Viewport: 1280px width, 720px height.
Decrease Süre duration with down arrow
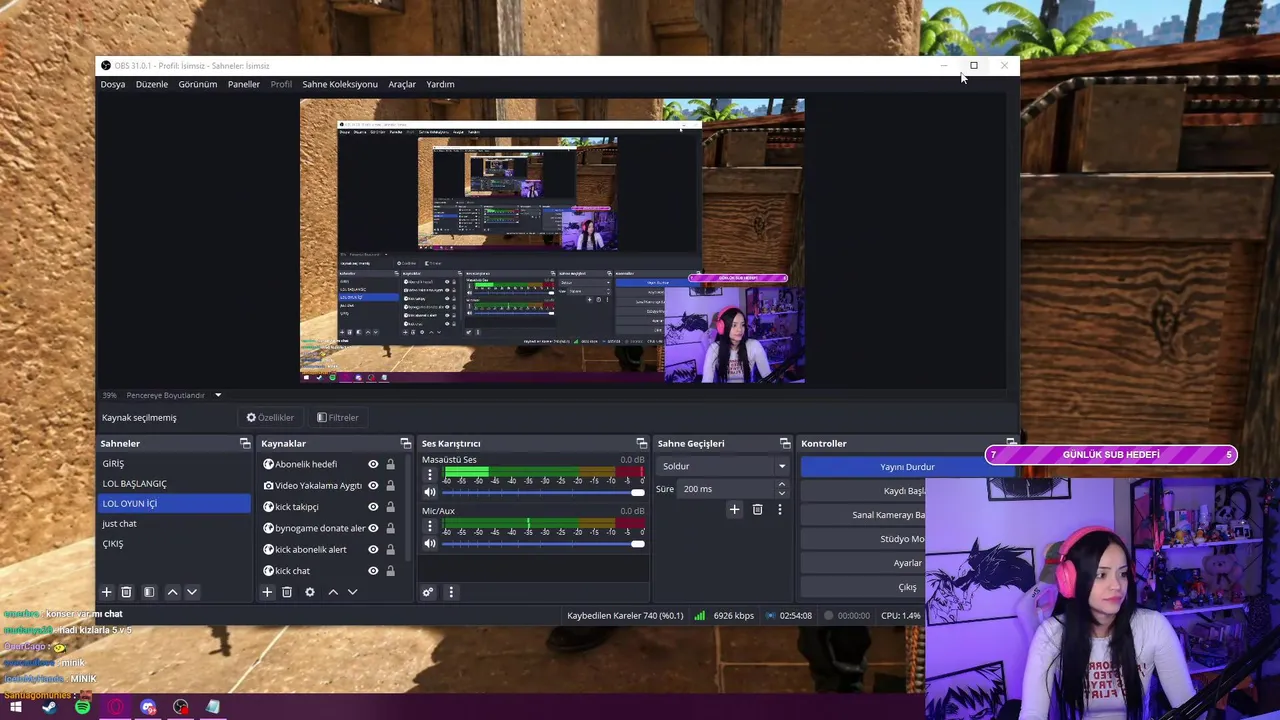[782, 493]
